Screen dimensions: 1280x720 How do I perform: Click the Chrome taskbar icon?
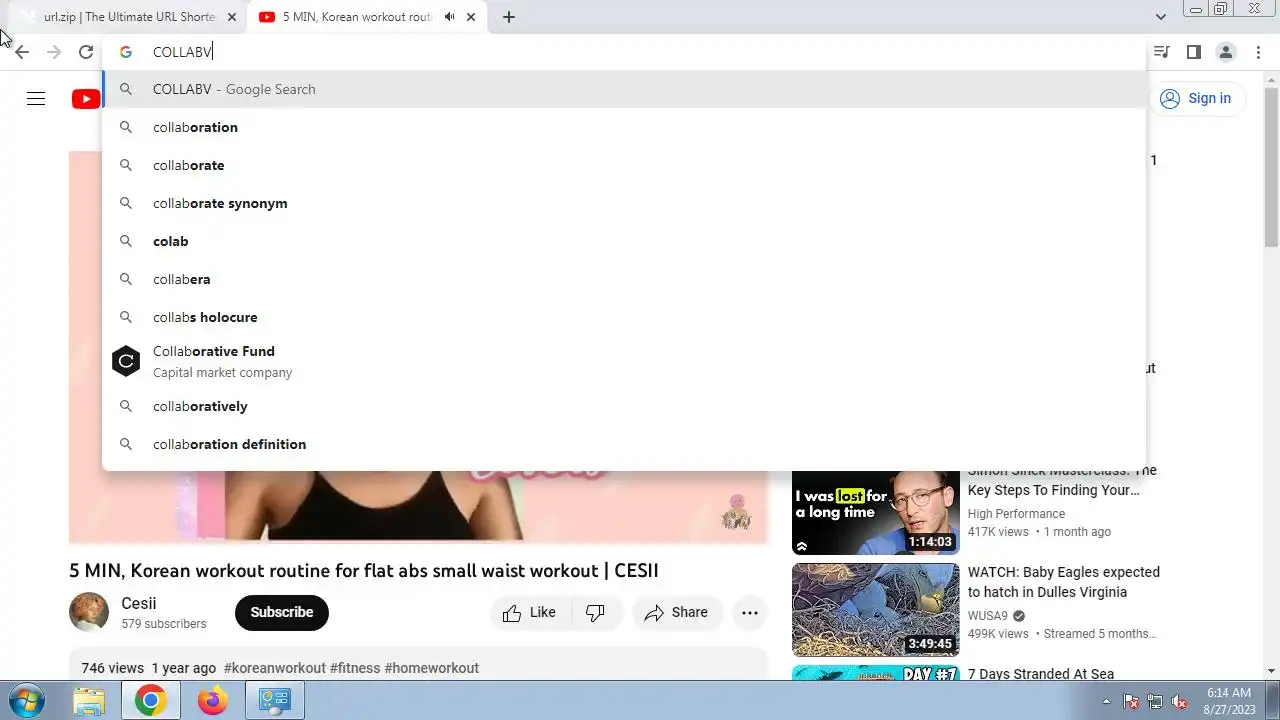click(151, 700)
